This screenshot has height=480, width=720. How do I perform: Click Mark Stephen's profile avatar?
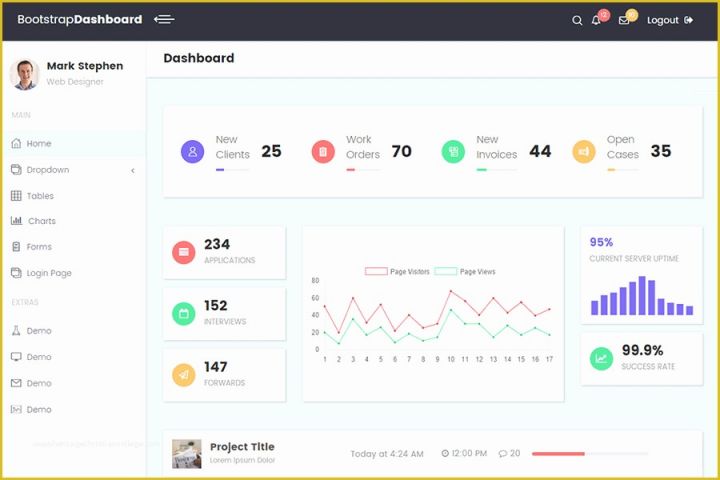pyautogui.click(x=24, y=74)
